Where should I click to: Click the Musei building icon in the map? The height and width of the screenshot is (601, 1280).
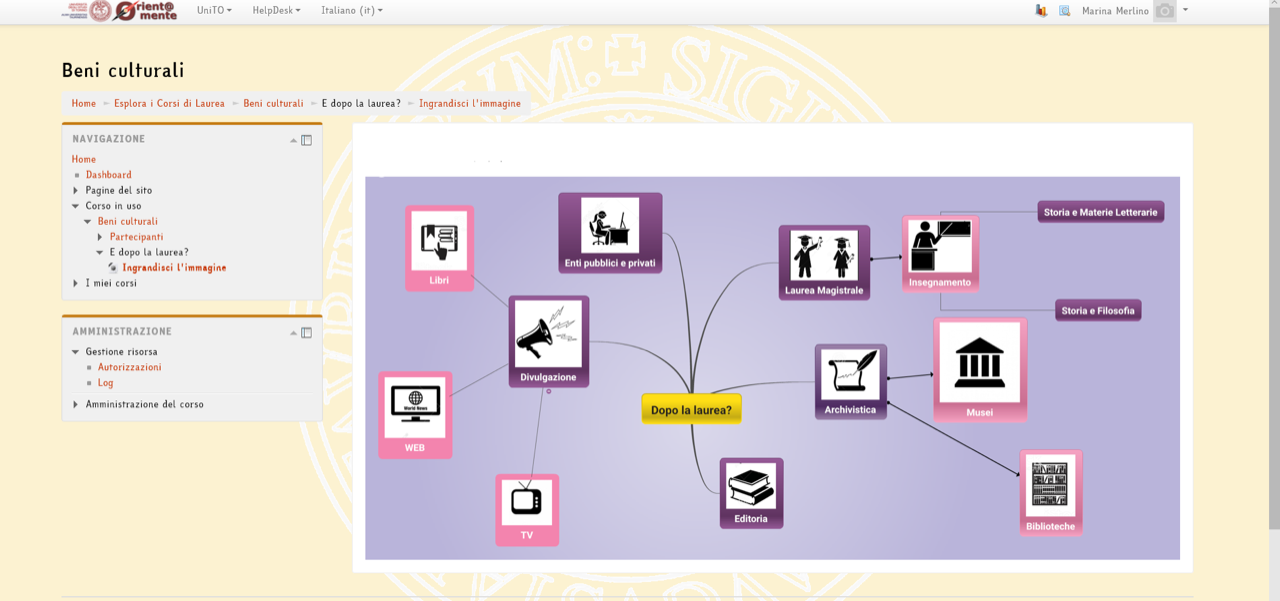coord(979,362)
